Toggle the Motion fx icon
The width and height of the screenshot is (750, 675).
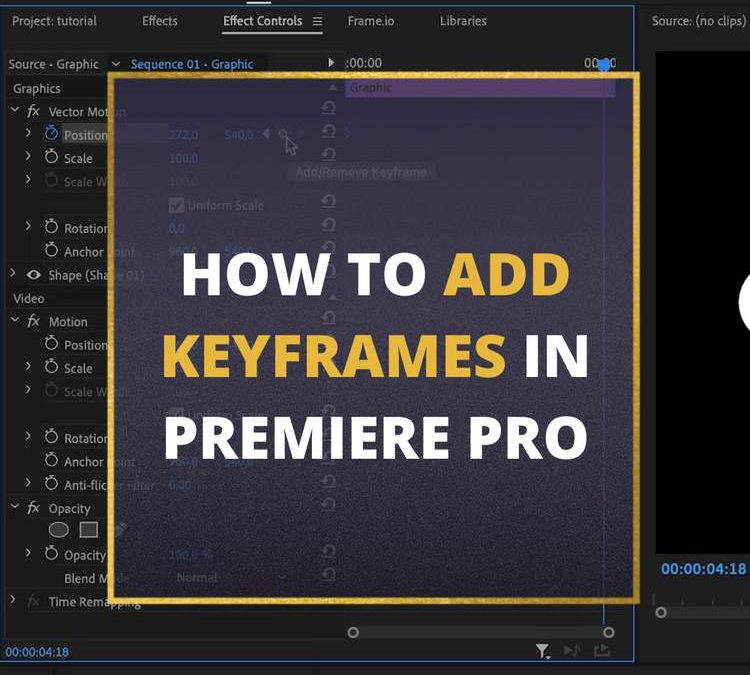33,321
